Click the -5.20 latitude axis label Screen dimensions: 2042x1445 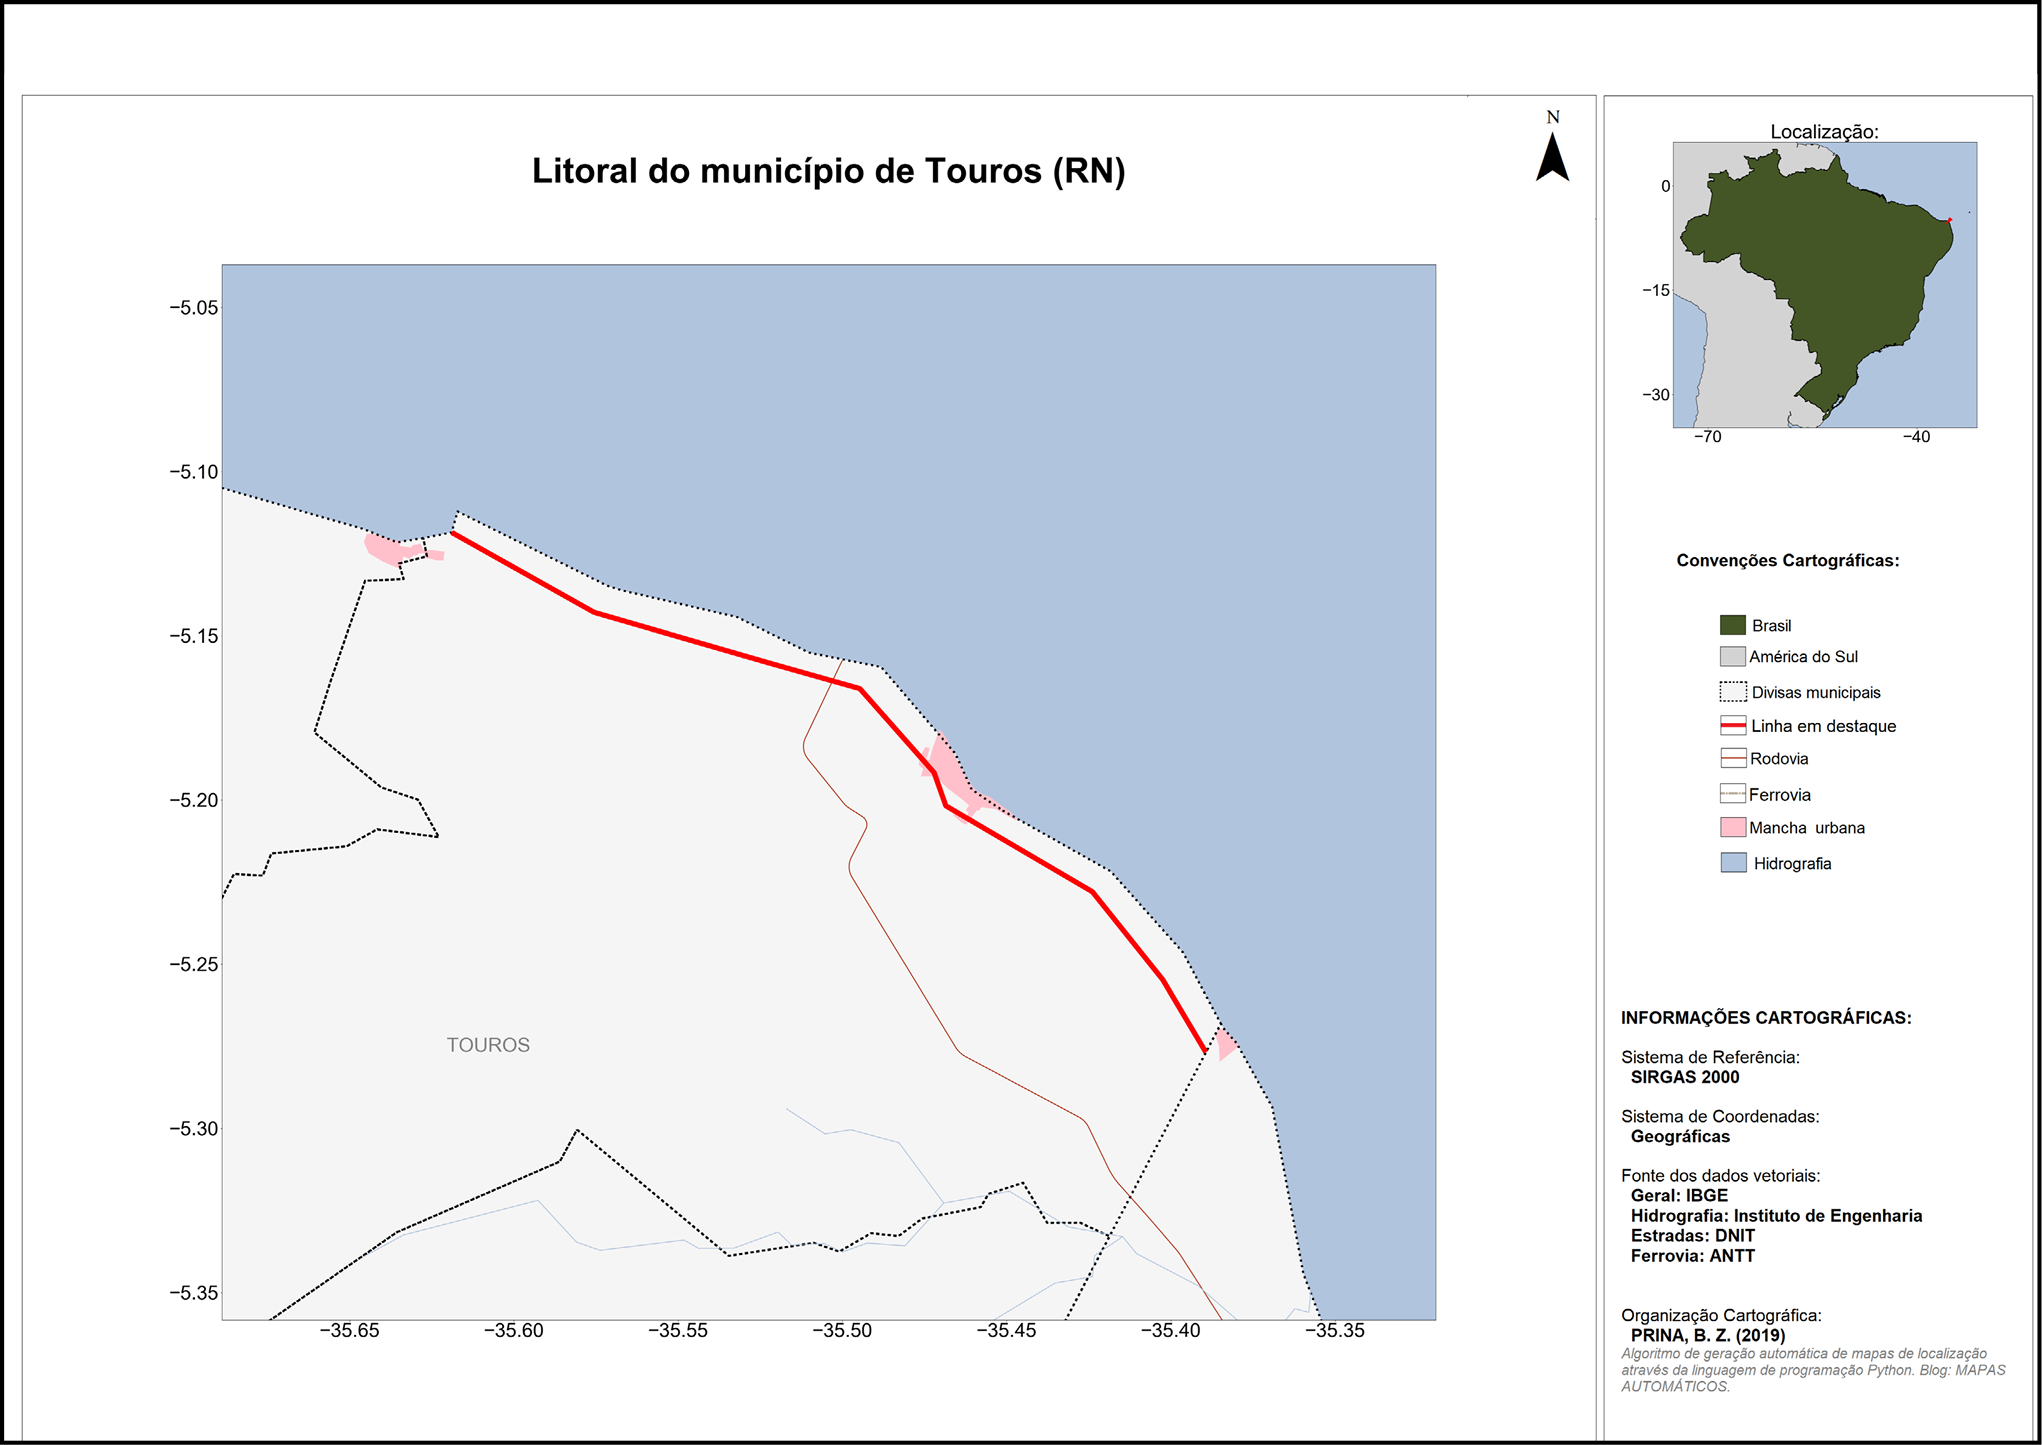193,800
